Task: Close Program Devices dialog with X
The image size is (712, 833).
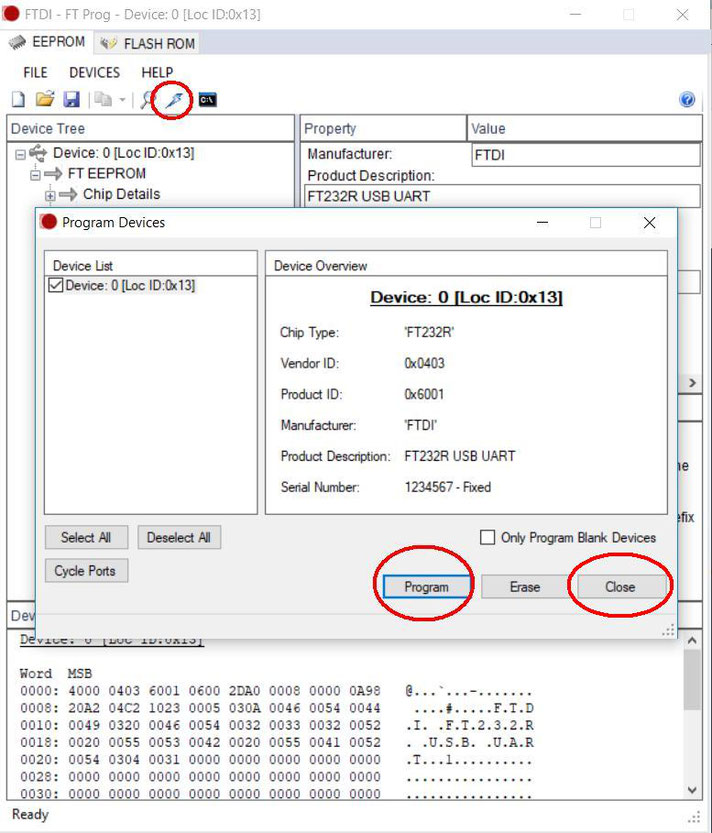Action: [x=649, y=223]
